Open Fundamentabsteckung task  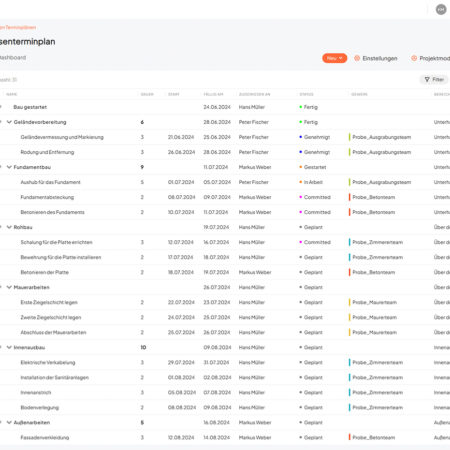[x=47, y=197]
